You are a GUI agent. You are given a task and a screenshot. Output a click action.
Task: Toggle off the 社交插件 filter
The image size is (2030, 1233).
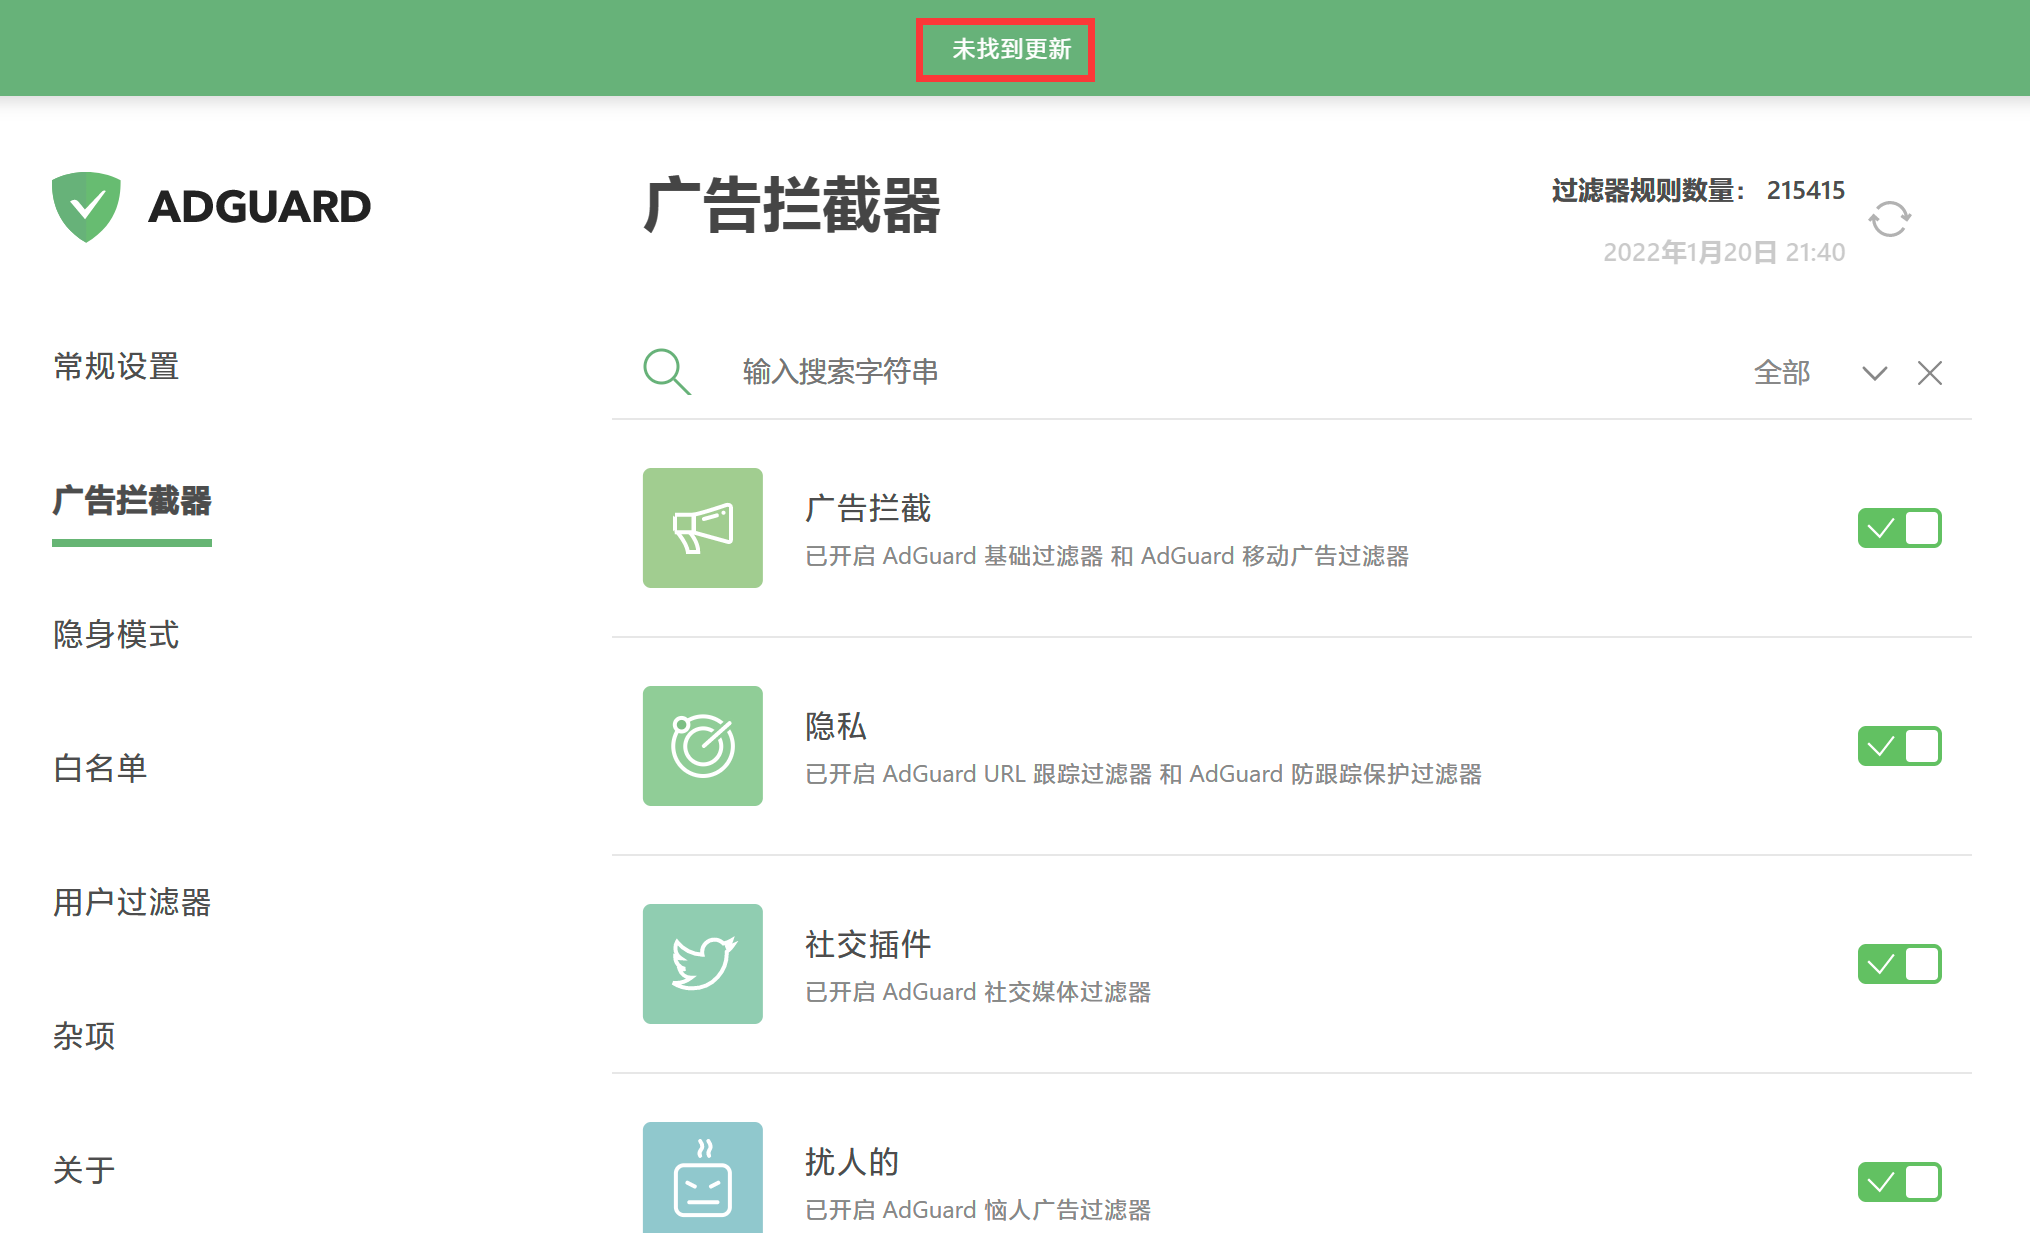(1899, 963)
